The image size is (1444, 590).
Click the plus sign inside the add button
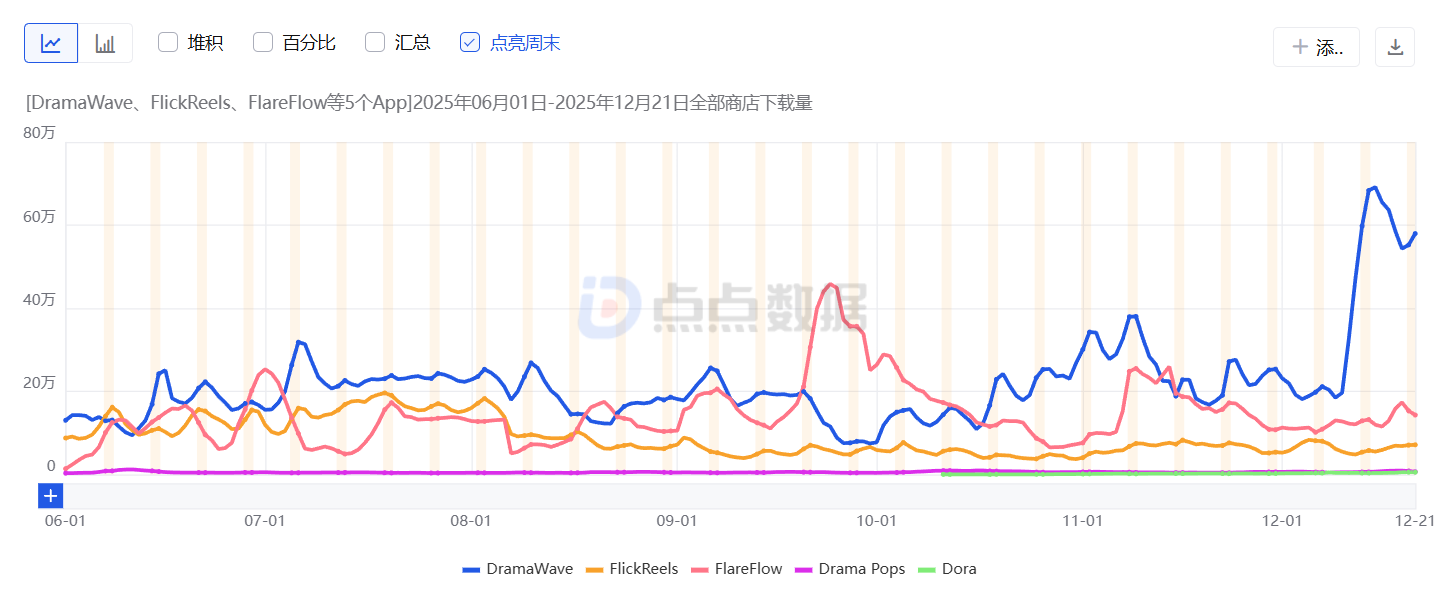[x=1300, y=46]
